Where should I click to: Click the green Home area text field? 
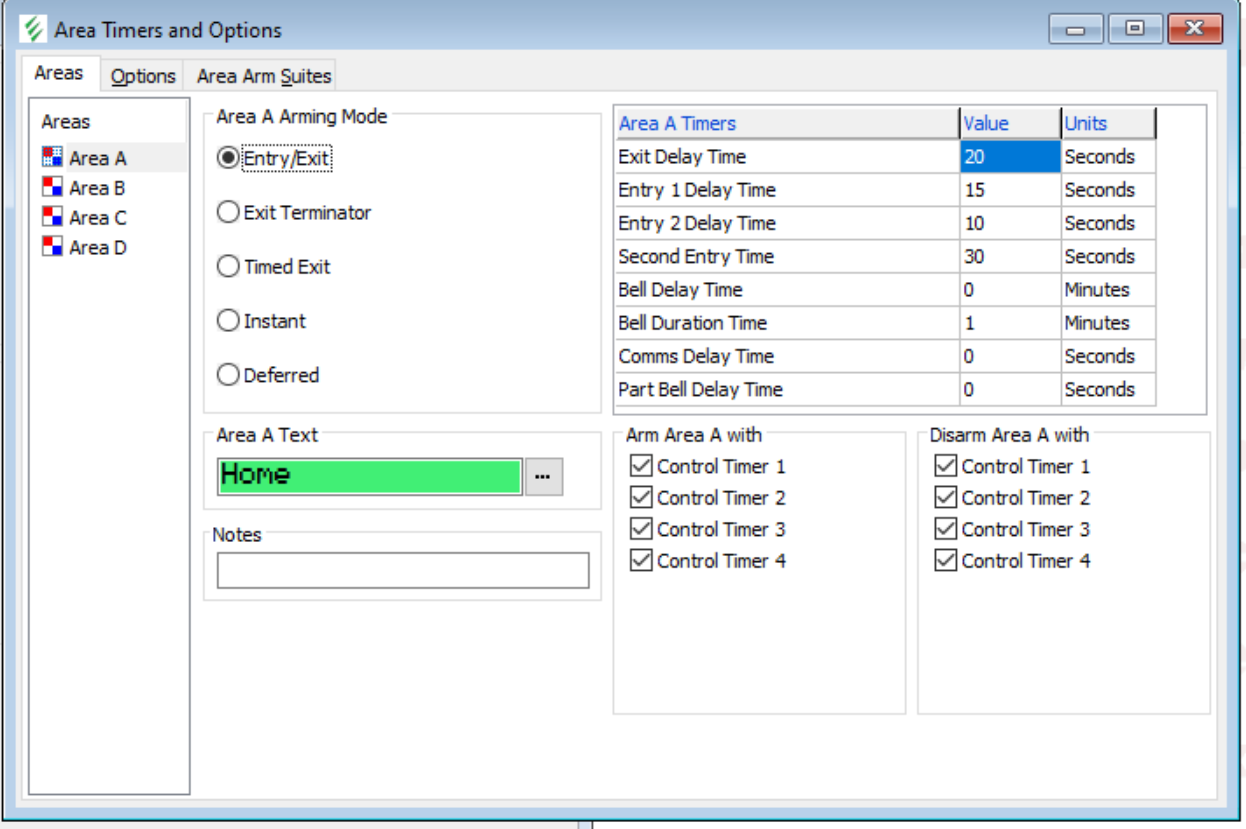click(x=369, y=476)
